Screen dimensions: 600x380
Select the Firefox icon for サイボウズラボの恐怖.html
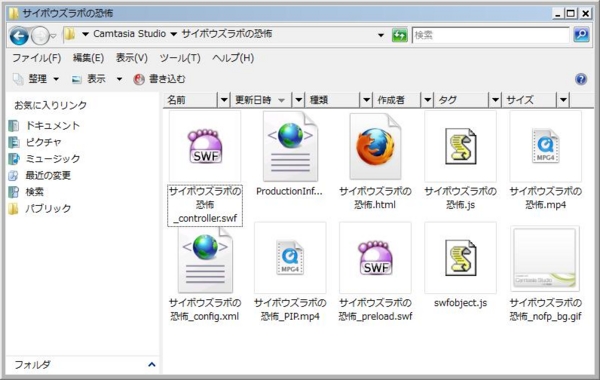tap(375, 147)
